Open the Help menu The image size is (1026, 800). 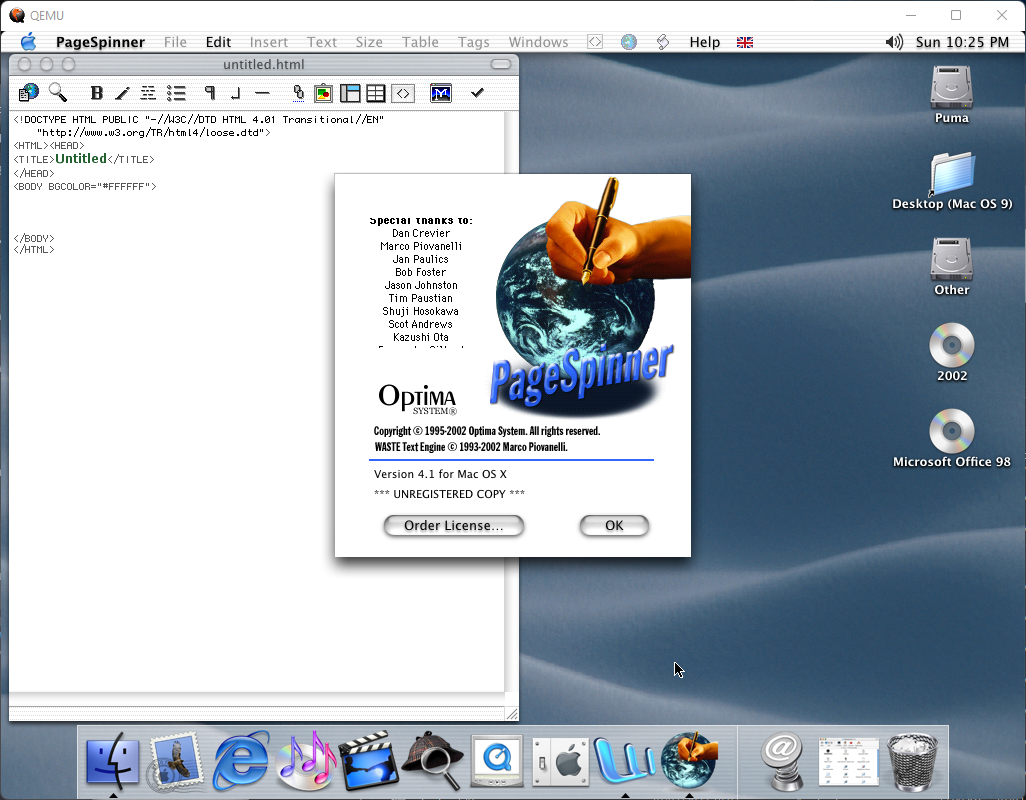click(x=704, y=42)
